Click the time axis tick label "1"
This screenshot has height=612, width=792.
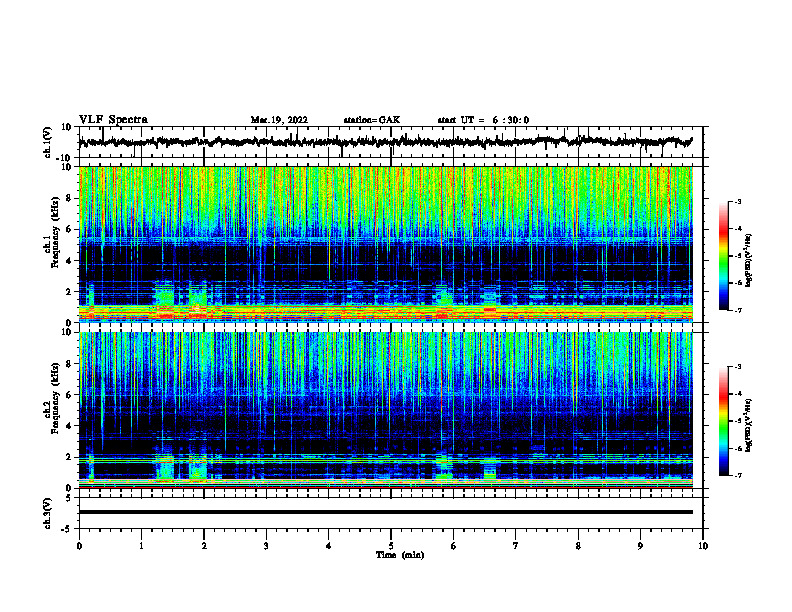click(x=141, y=546)
